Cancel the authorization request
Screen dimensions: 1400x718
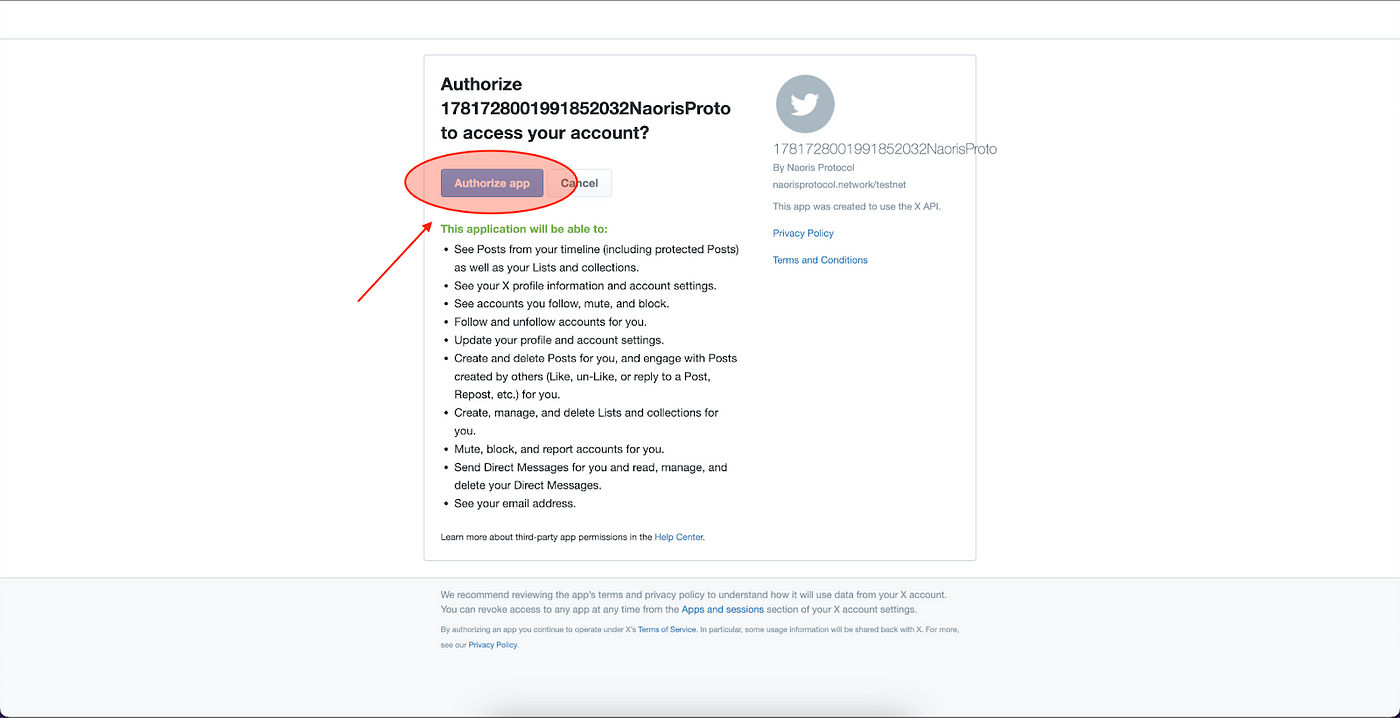click(579, 183)
